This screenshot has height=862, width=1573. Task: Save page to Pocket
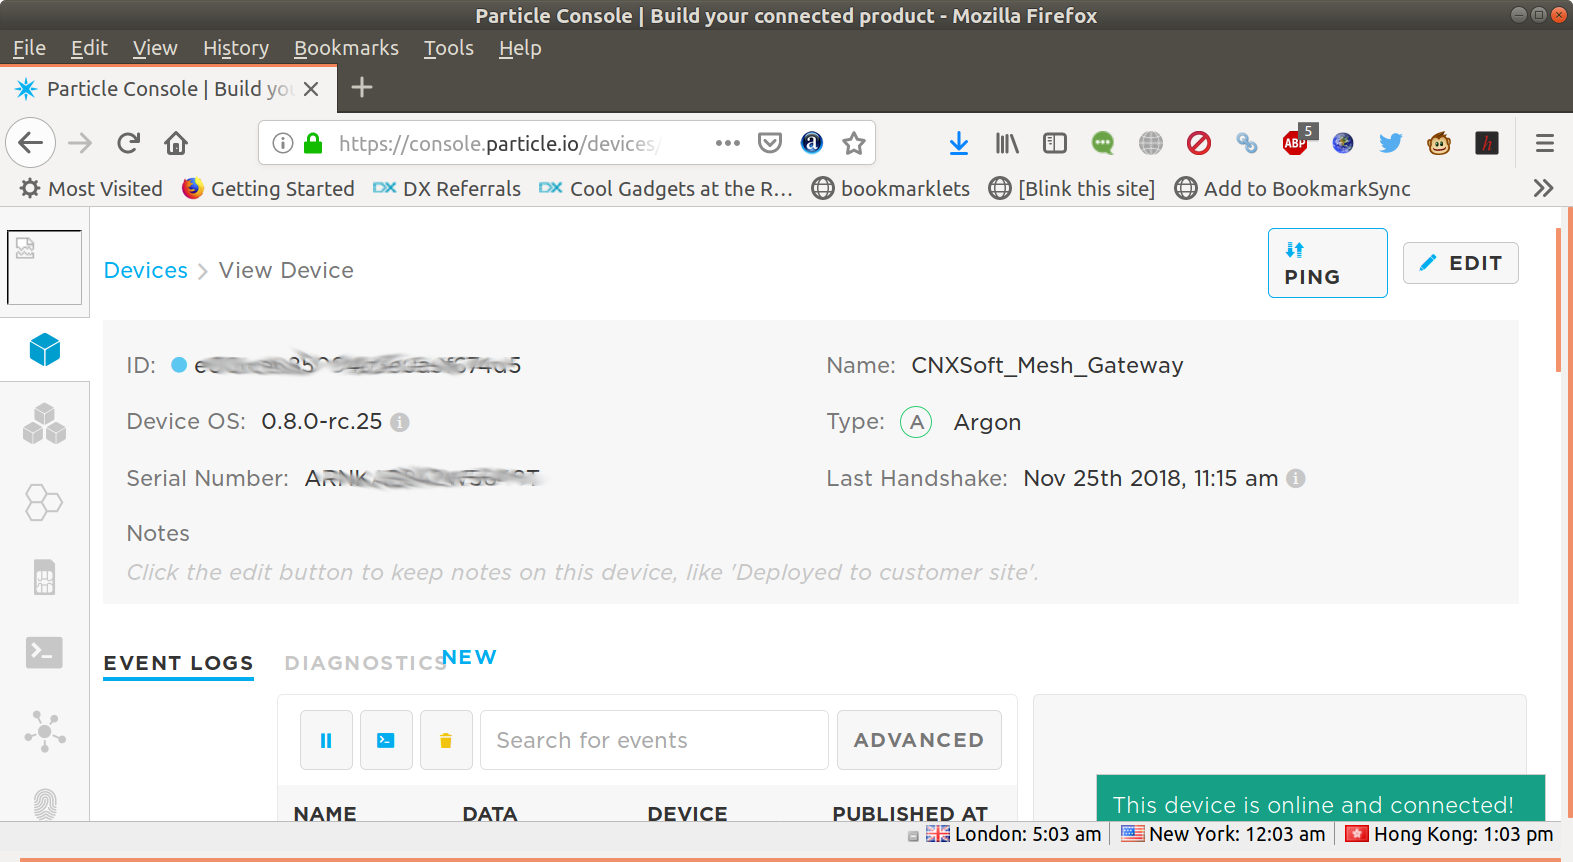point(769,143)
